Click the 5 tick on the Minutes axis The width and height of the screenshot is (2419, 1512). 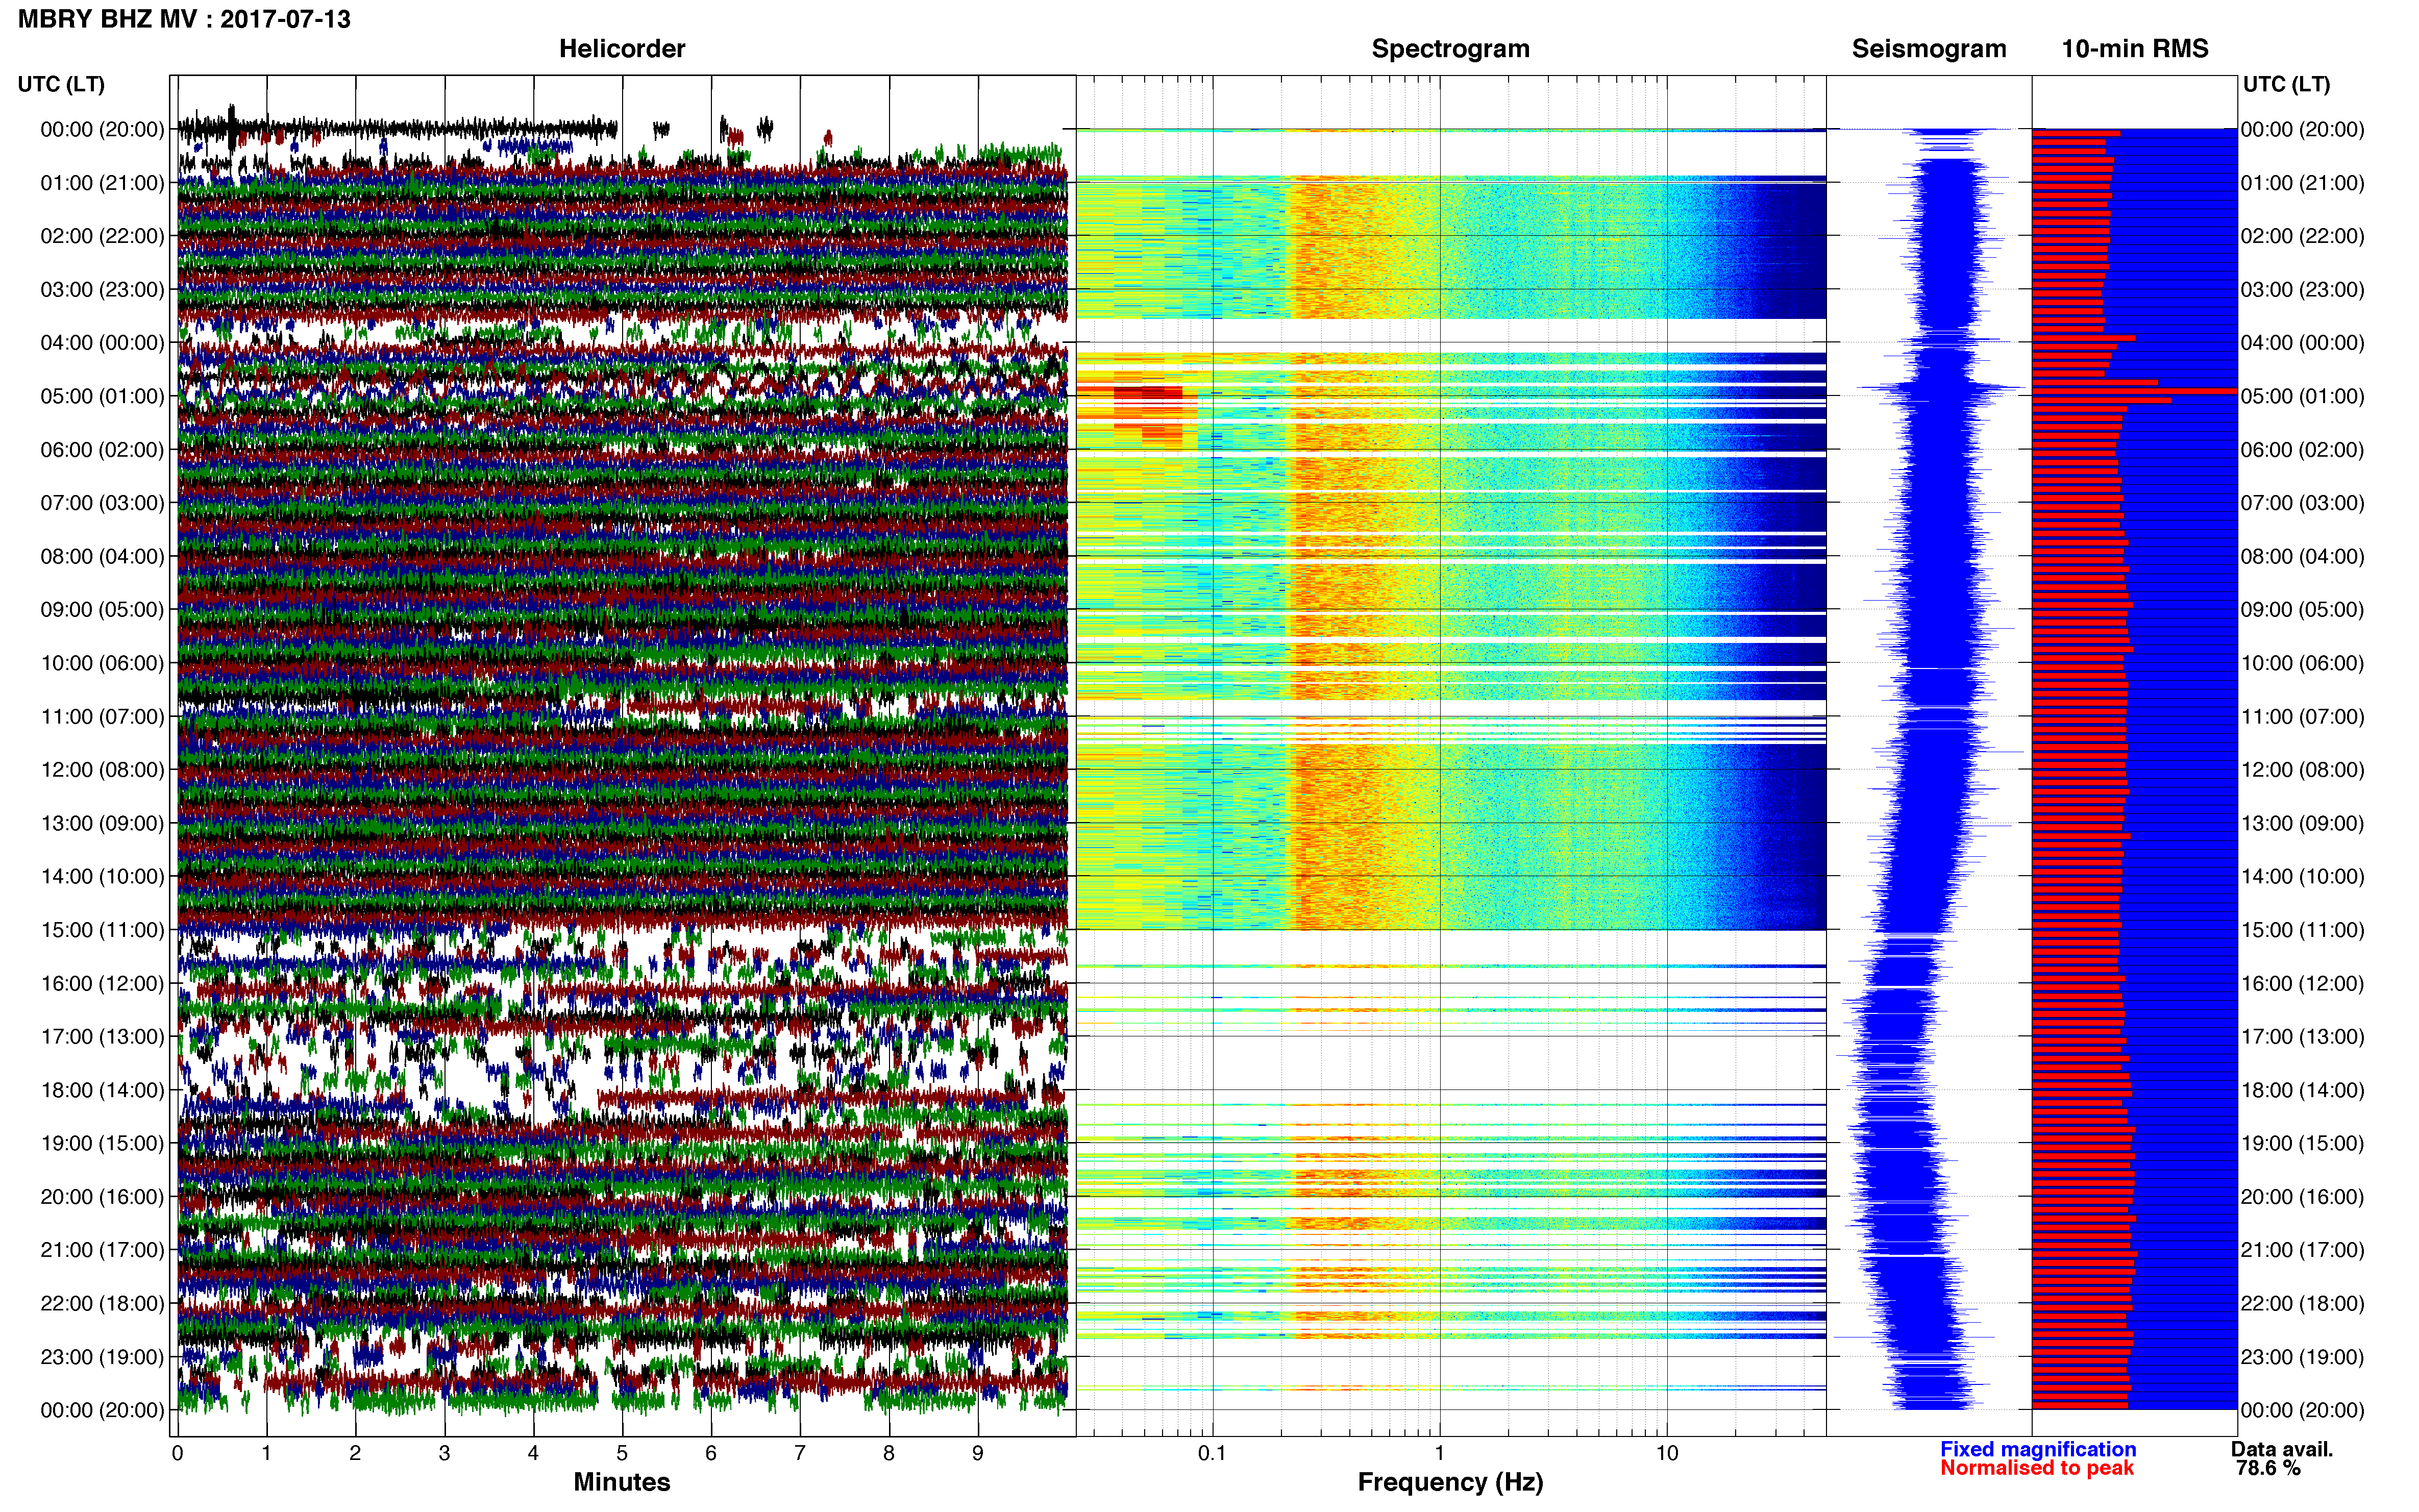(622, 1453)
